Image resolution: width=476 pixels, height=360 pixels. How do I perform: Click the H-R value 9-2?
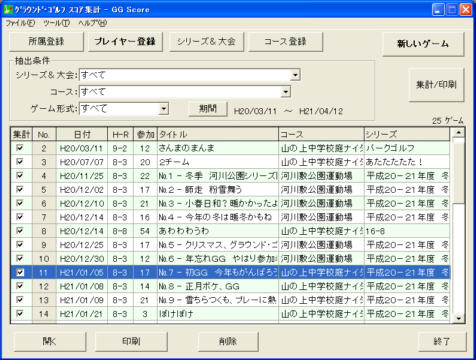pyautogui.click(x=120, y=148)
